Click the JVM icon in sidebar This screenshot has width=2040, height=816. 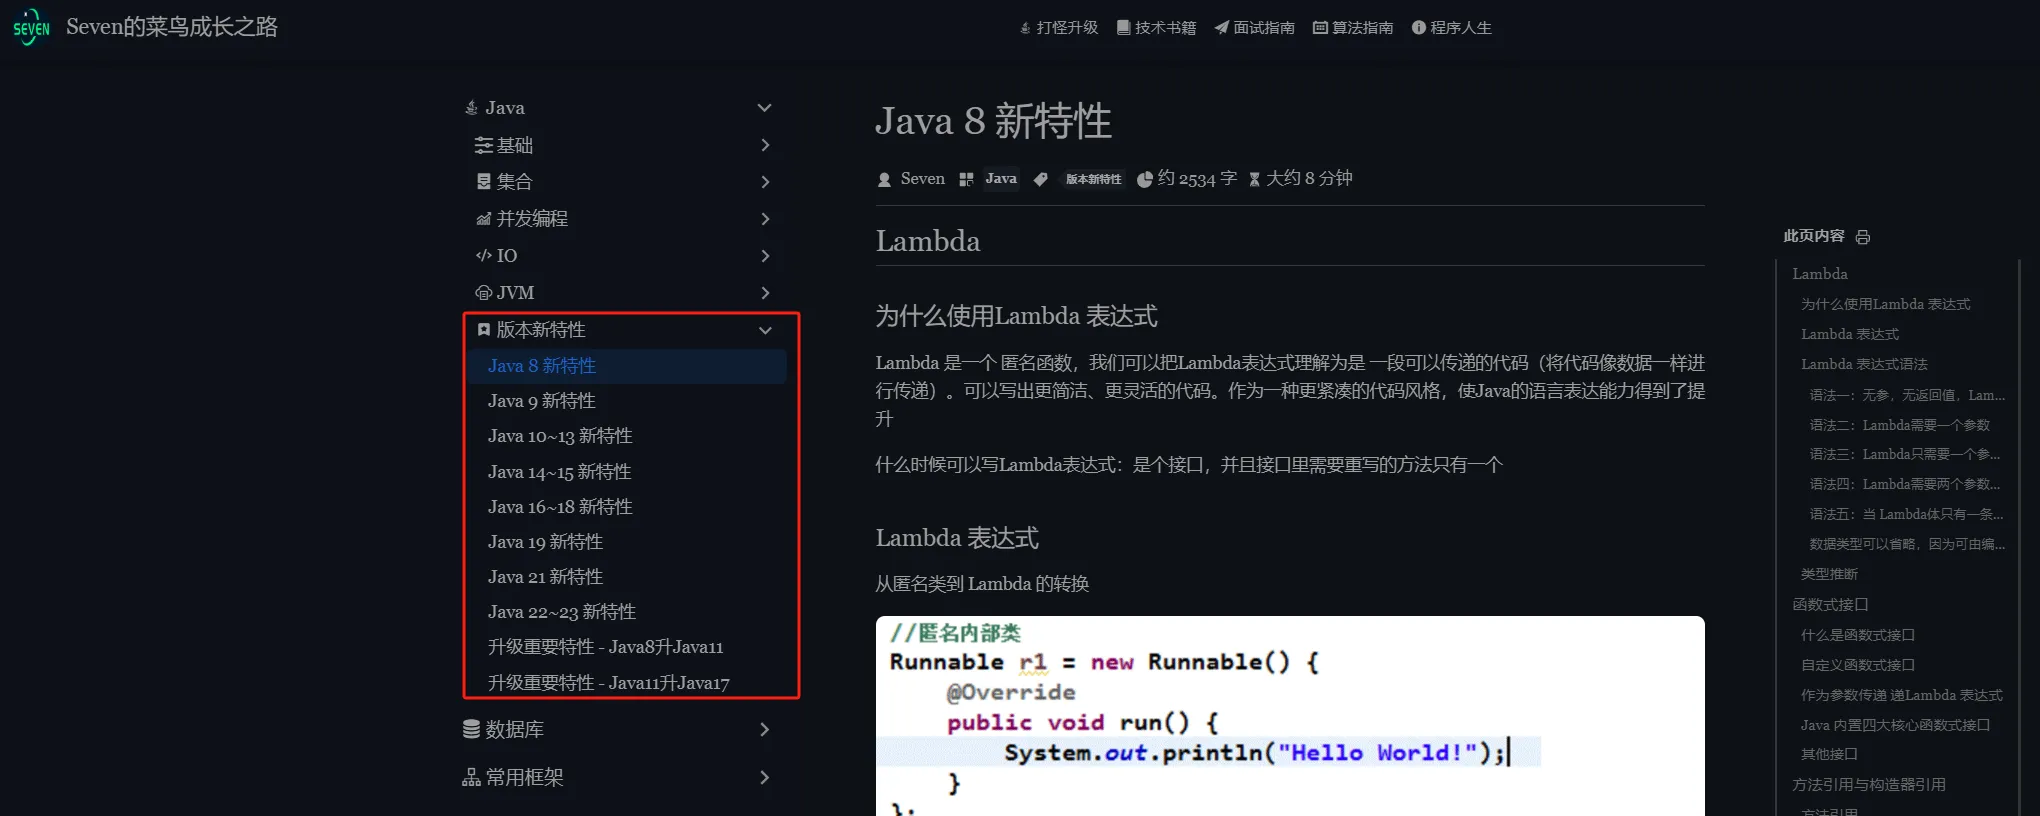[x=483, y=293]
